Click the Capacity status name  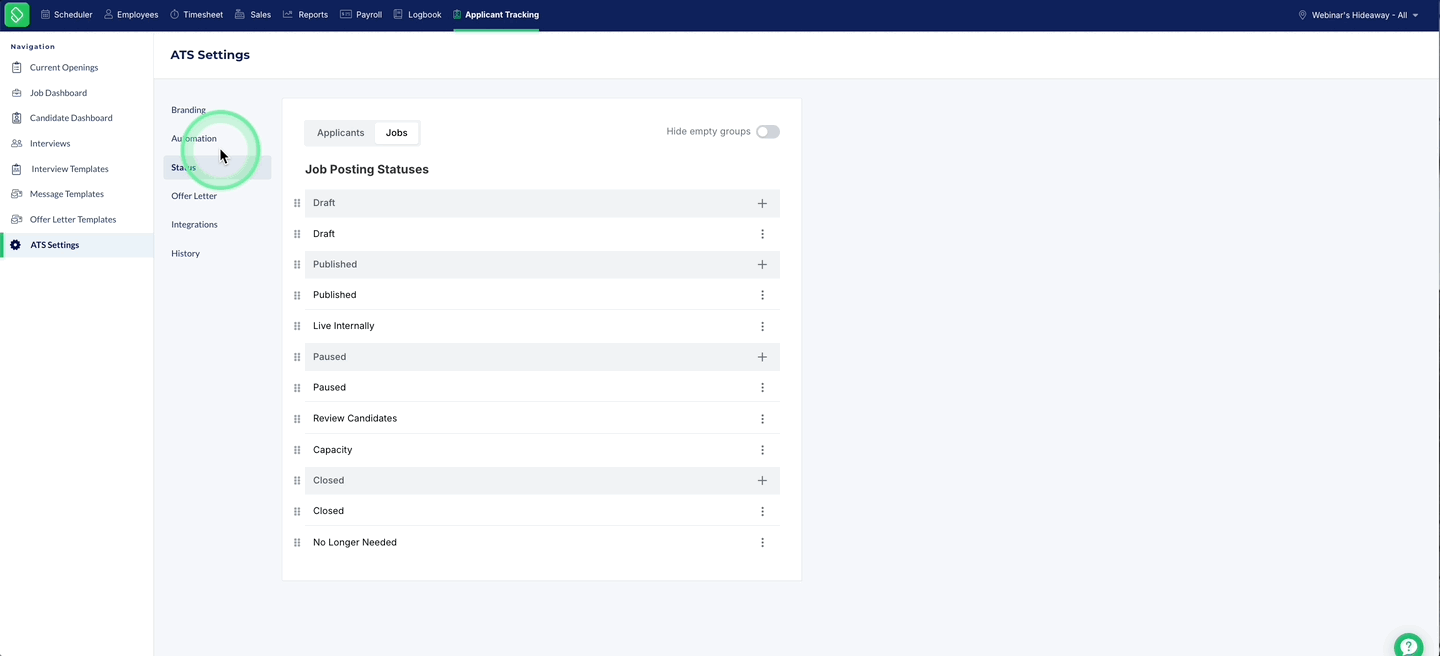click(x=333, y=450)
